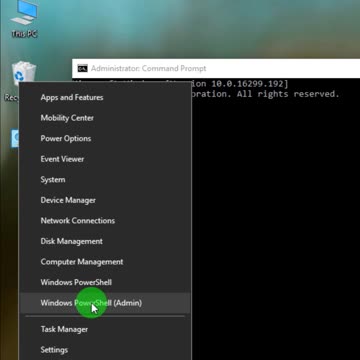360x360 pixels.
Task: Click the Administrator: Command Prompt title text
Action: pyautogui.click(x=149, y=68)
